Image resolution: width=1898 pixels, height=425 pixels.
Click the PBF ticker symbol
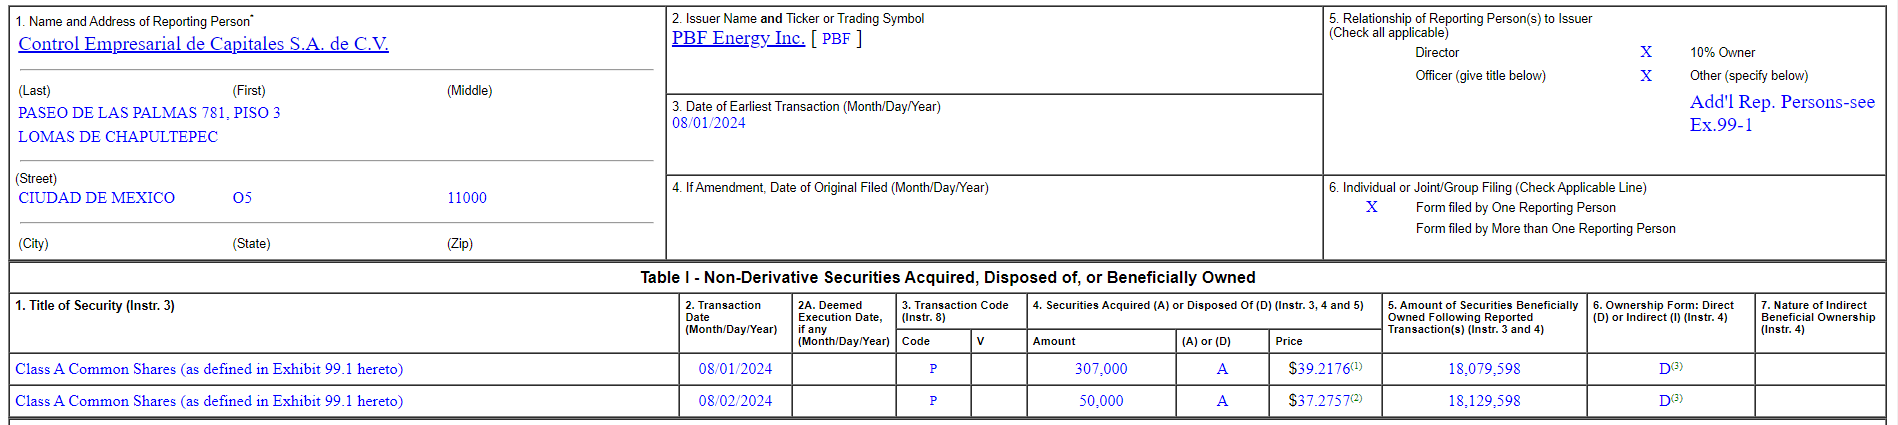[836, 39]
